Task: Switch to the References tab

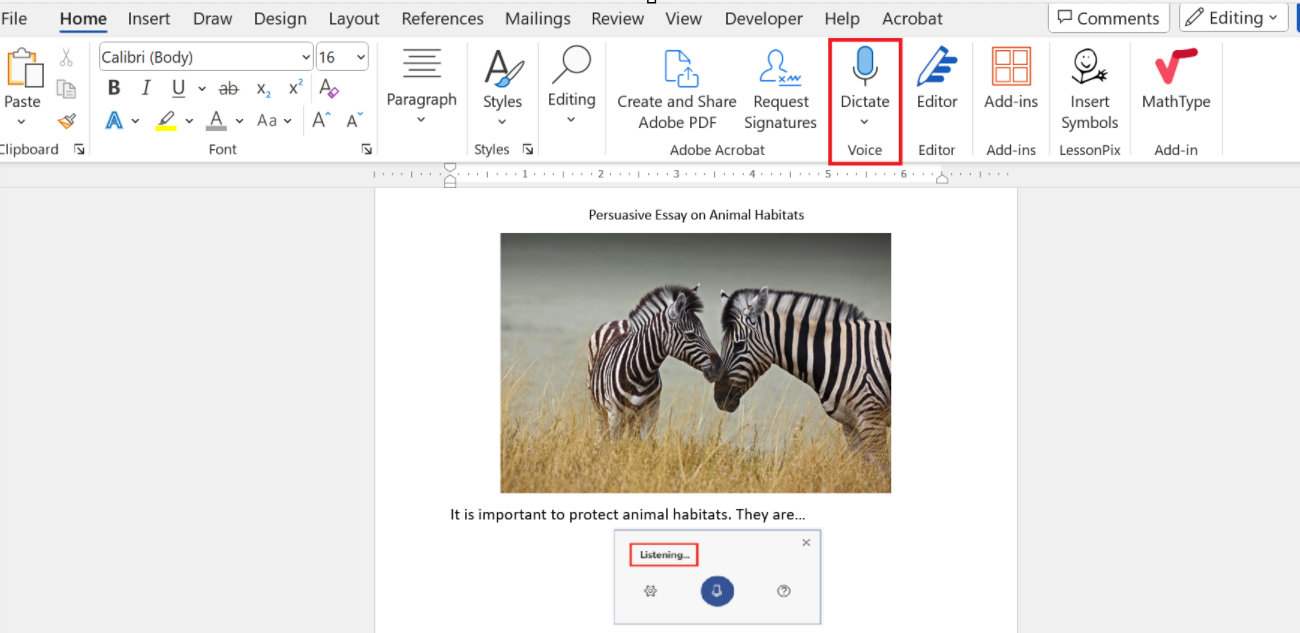Action: coord(442,18)
